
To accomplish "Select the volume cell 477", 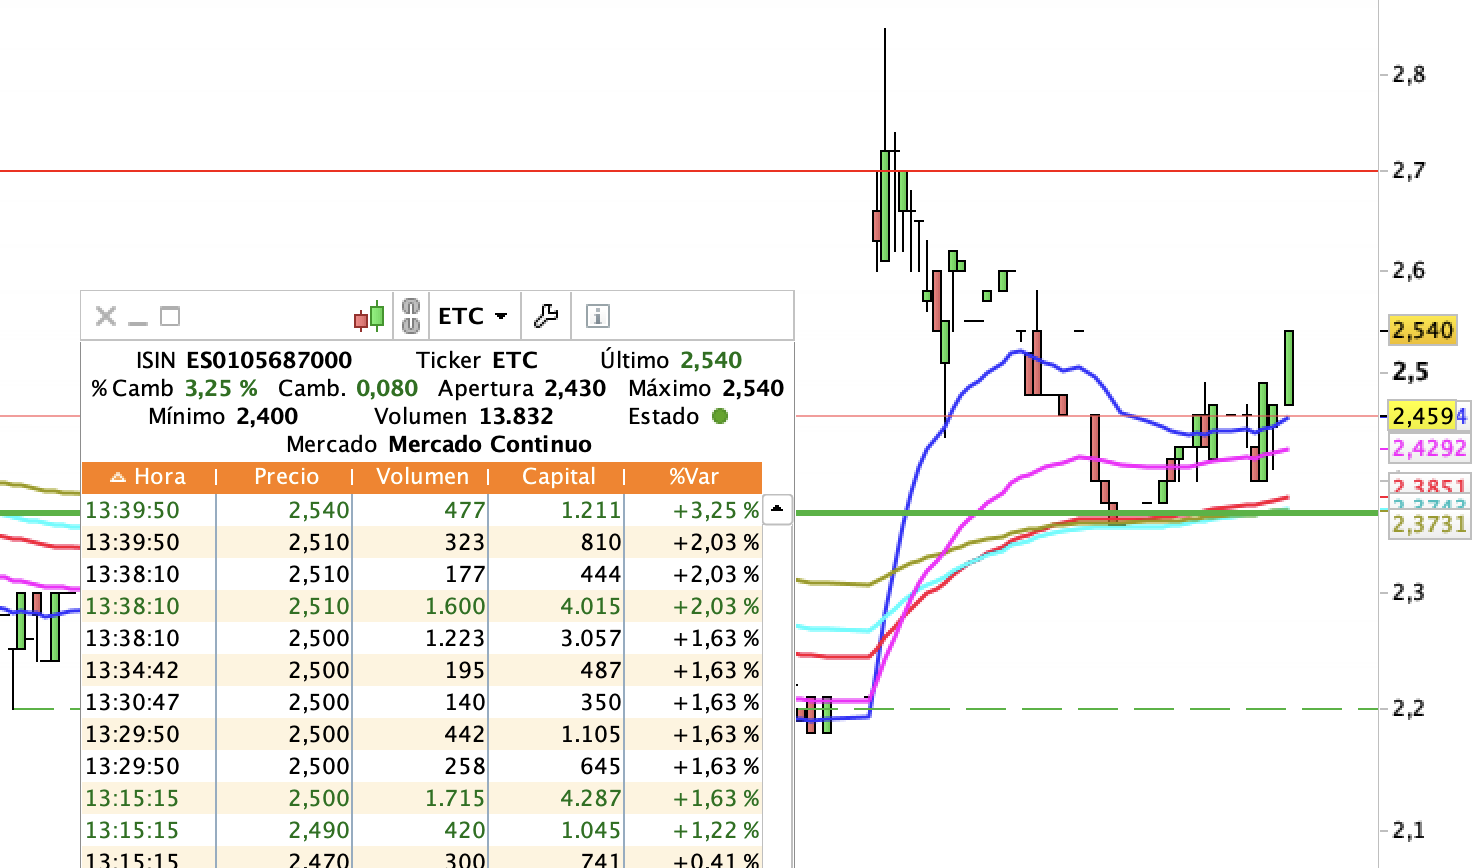I will (465, 510).
